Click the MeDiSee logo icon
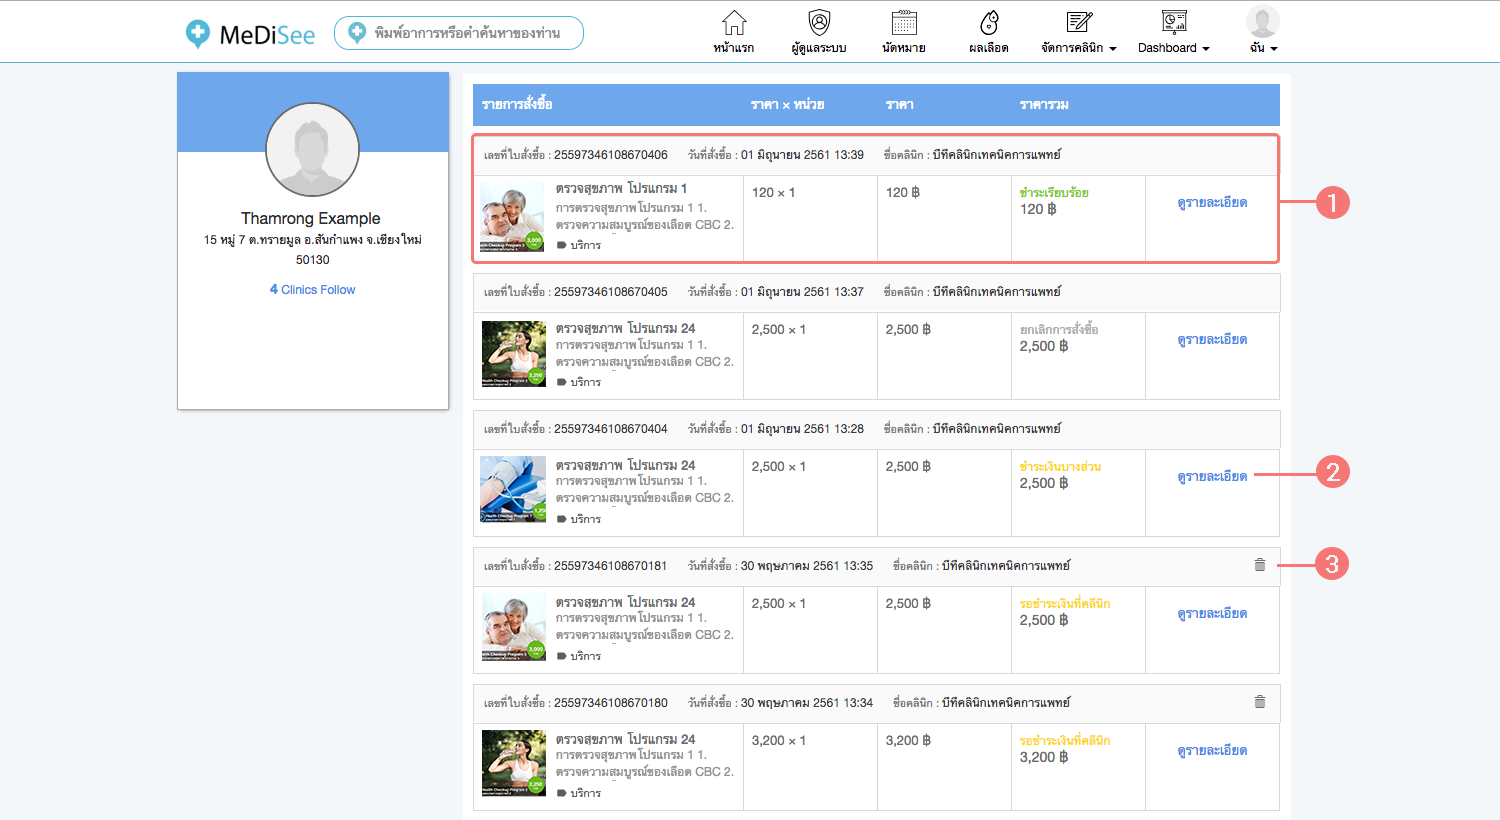 [198, 34]
